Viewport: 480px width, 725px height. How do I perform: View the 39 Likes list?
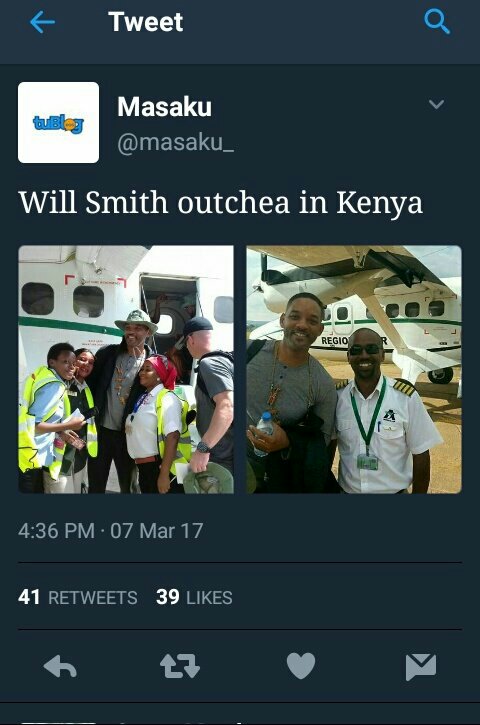(x=194, y=597)
